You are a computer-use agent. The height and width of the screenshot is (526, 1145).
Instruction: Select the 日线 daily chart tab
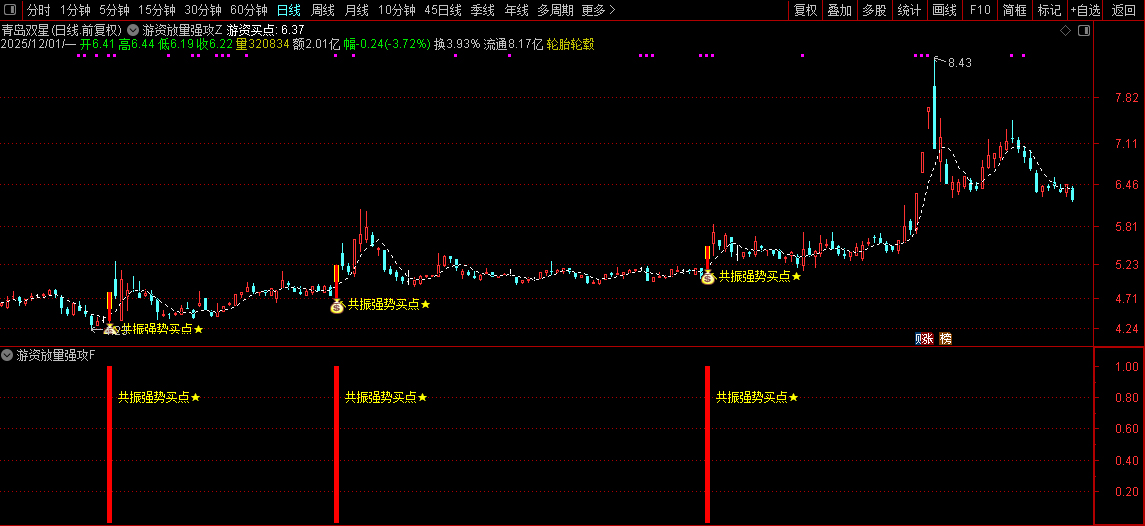tap(288, 10)
